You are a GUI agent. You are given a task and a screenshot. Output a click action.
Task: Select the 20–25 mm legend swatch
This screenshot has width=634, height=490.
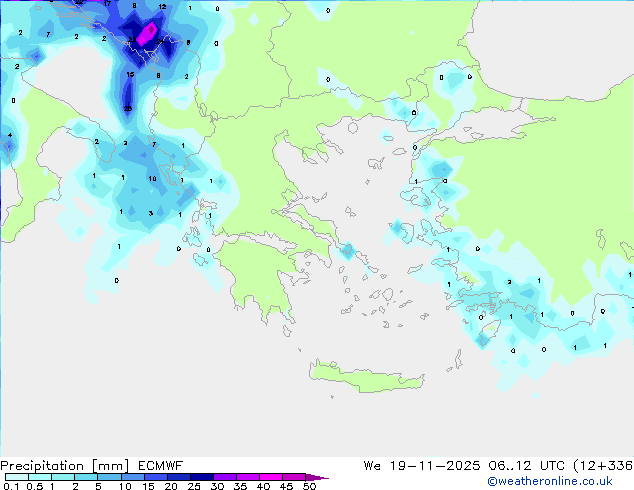tap(178, 477)
